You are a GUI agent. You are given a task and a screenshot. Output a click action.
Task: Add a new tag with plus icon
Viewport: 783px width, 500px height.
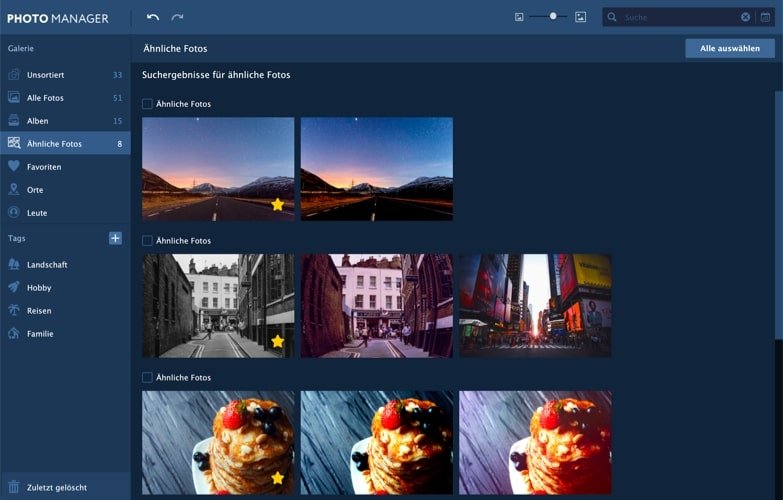pos(115,238)
